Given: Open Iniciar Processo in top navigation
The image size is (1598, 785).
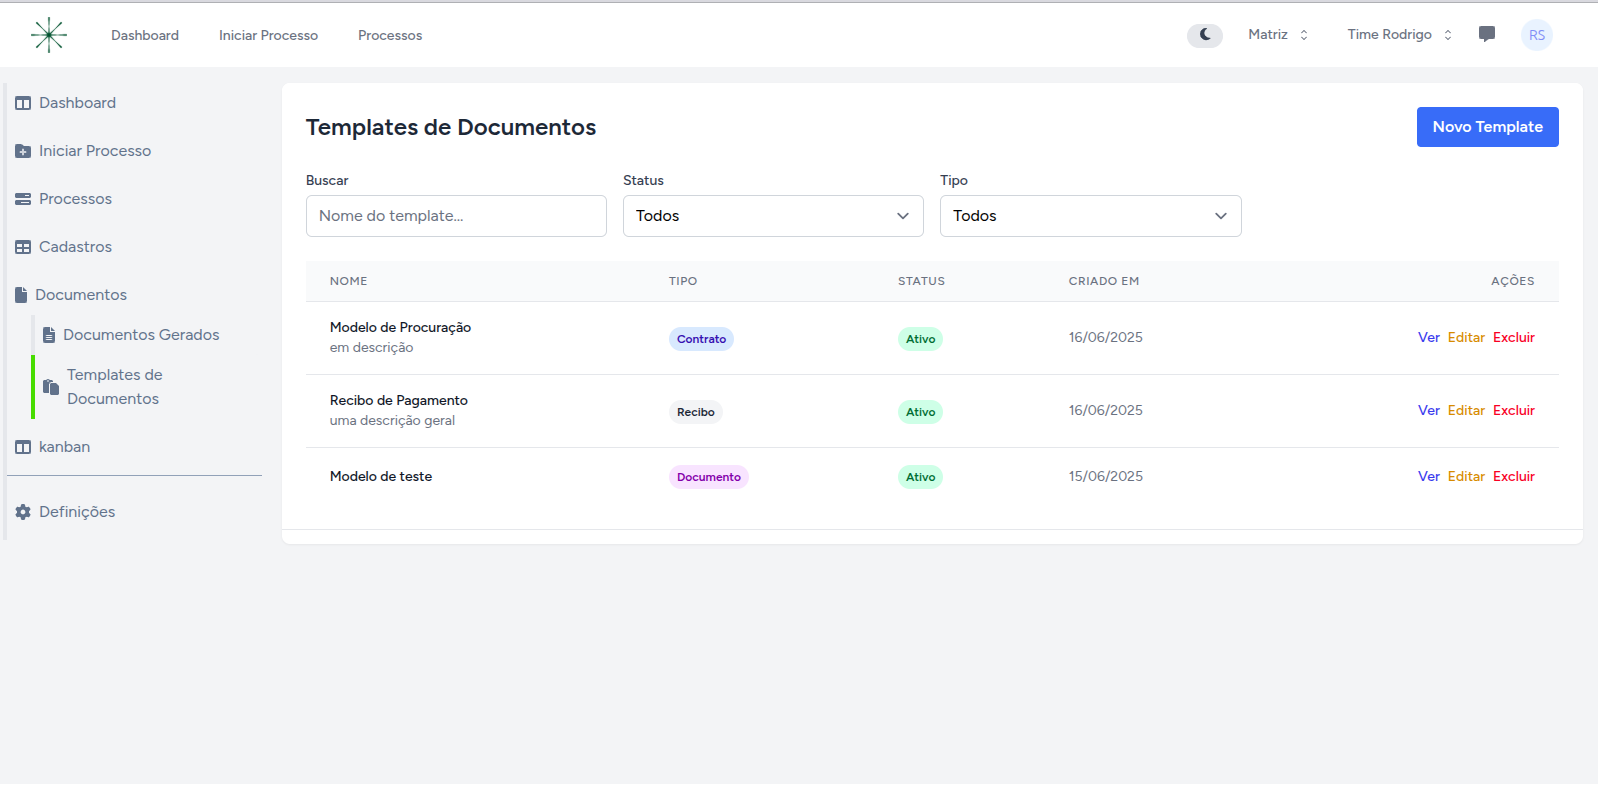Looking at the screenshot, I should click(x=268, y=35).
